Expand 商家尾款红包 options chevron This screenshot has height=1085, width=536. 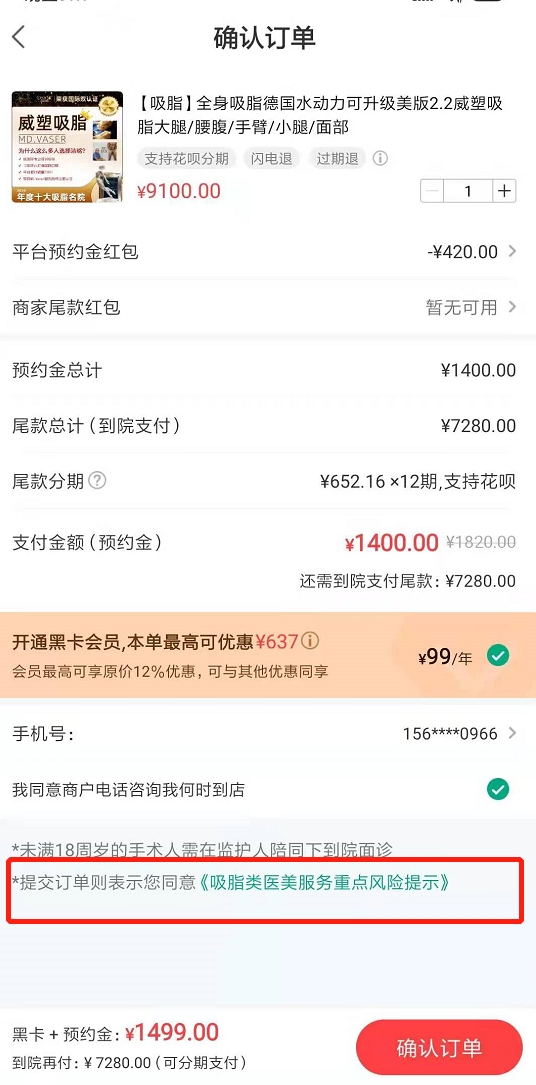click(x=512, y=307)
